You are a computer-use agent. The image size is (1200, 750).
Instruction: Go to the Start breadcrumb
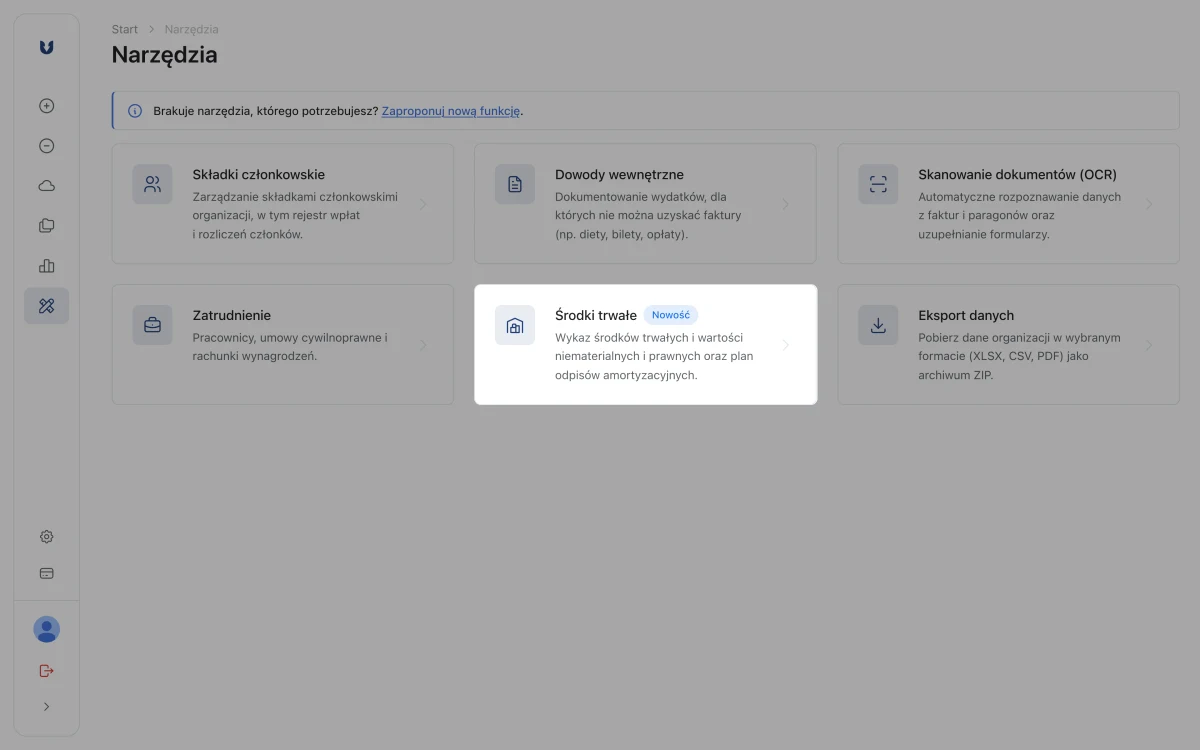(x=125, y=29)
